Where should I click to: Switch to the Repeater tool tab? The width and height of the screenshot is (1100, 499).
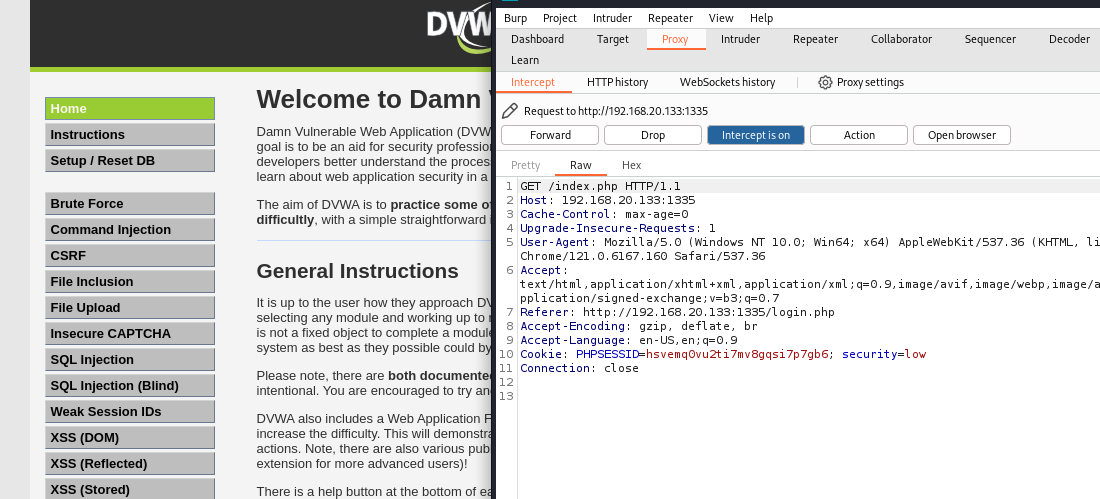click(x=815, y=39)
